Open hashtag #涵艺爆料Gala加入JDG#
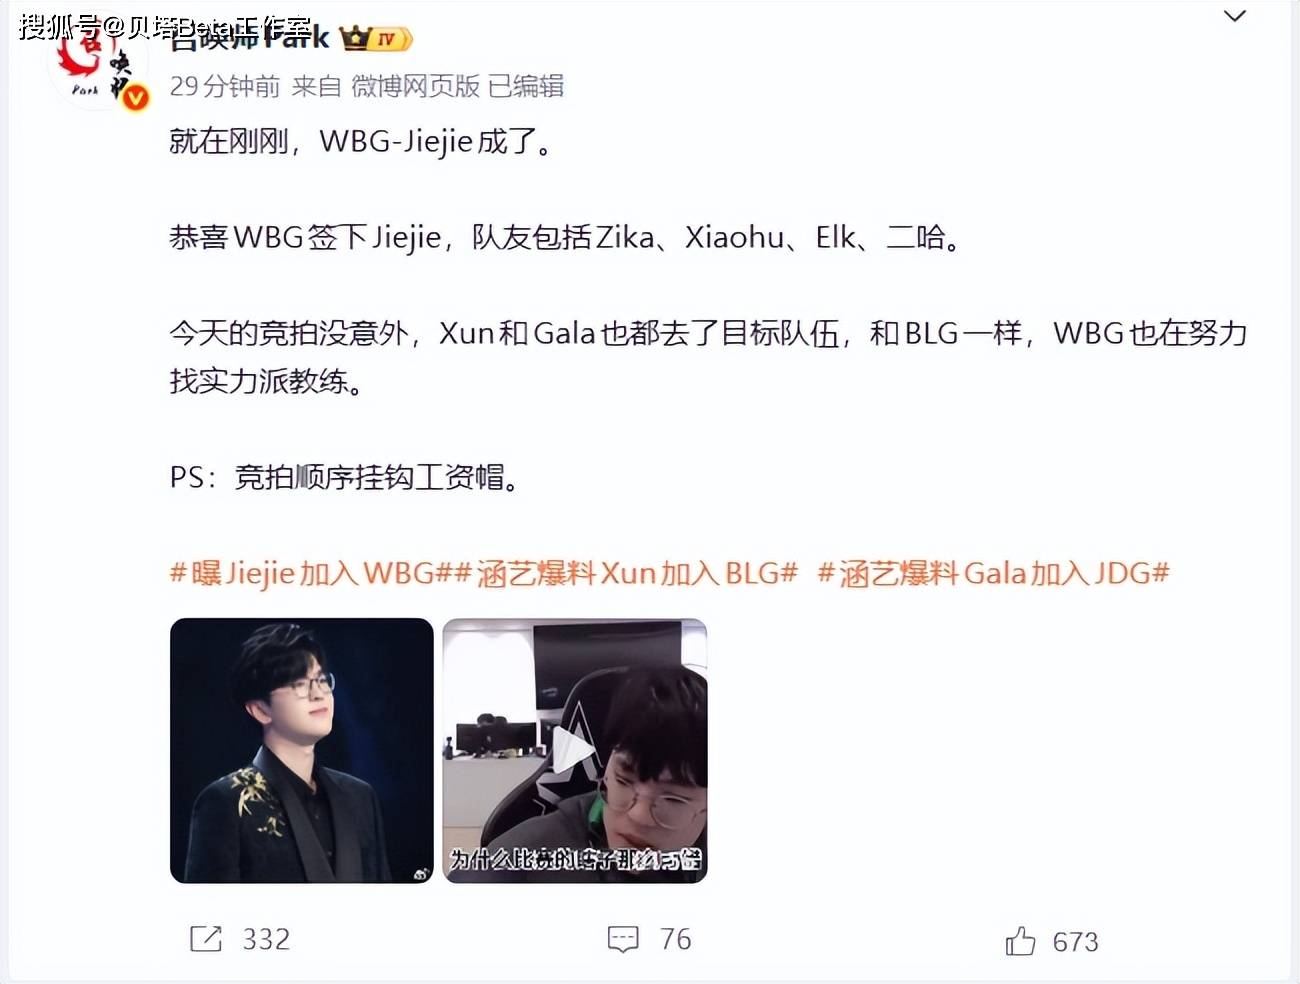The image size is (1300, 984). coord(994,573)
